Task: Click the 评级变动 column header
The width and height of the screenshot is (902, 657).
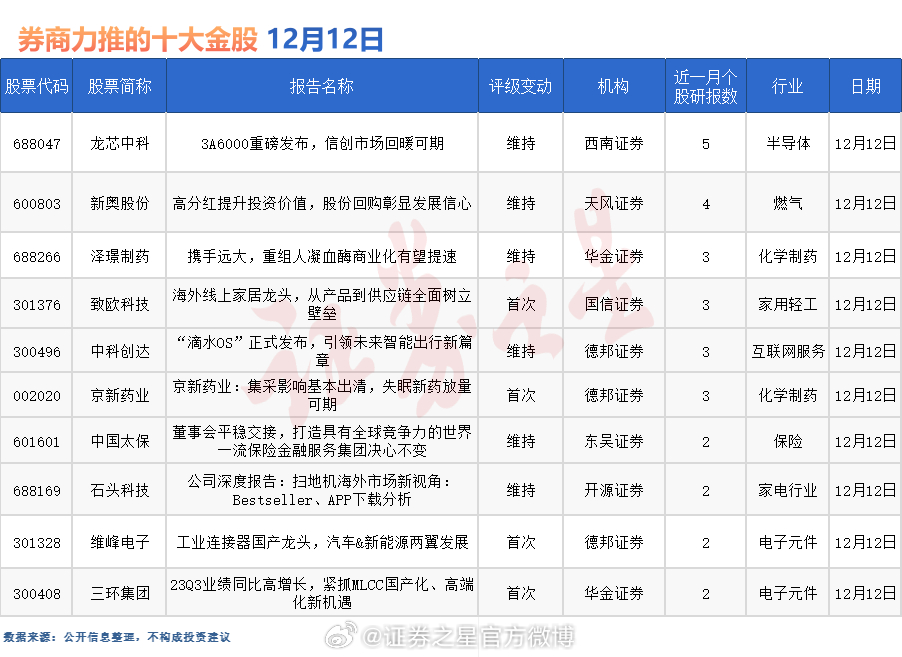Action: coord(521,86)
